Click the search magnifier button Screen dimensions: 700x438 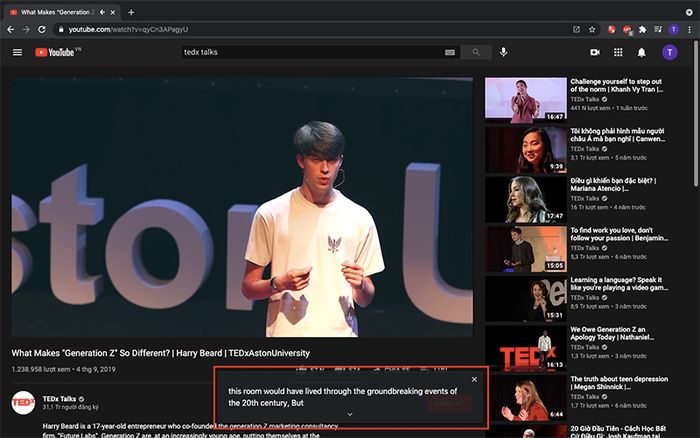[476, 53]
